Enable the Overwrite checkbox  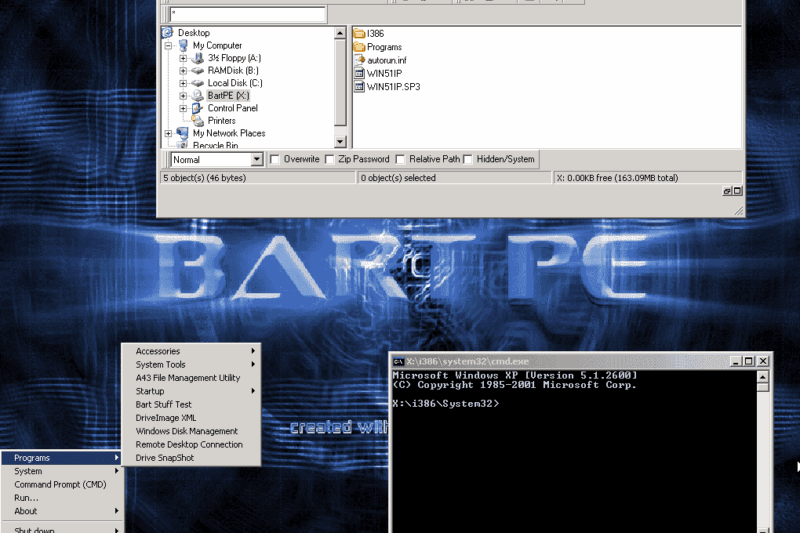point(274,160)
